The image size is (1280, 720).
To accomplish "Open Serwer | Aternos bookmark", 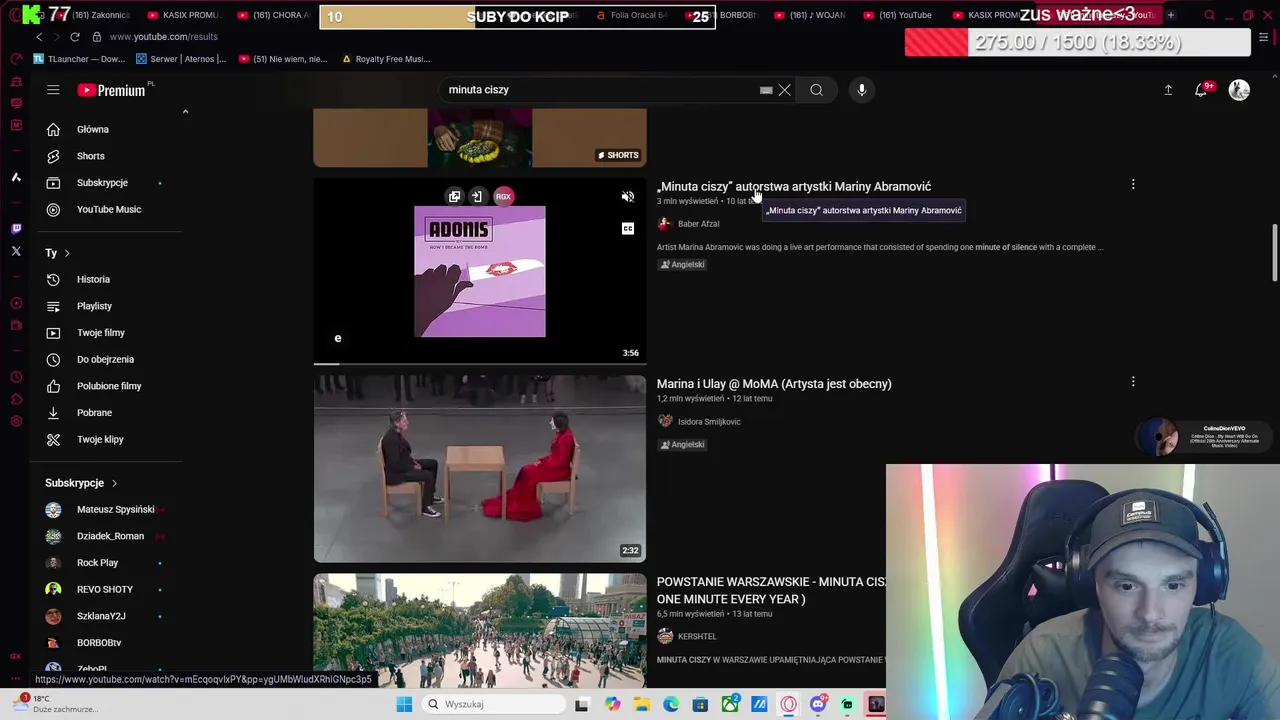I will click(x=181, y=59).
